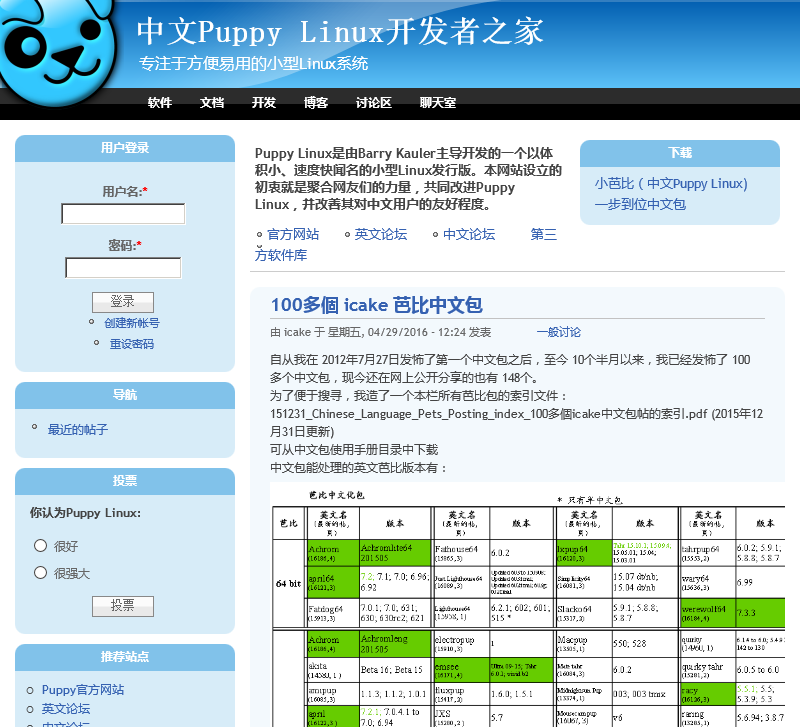Click the werewolf64 cell in the table
Screen dimensions: 800x727
[707, 613]
